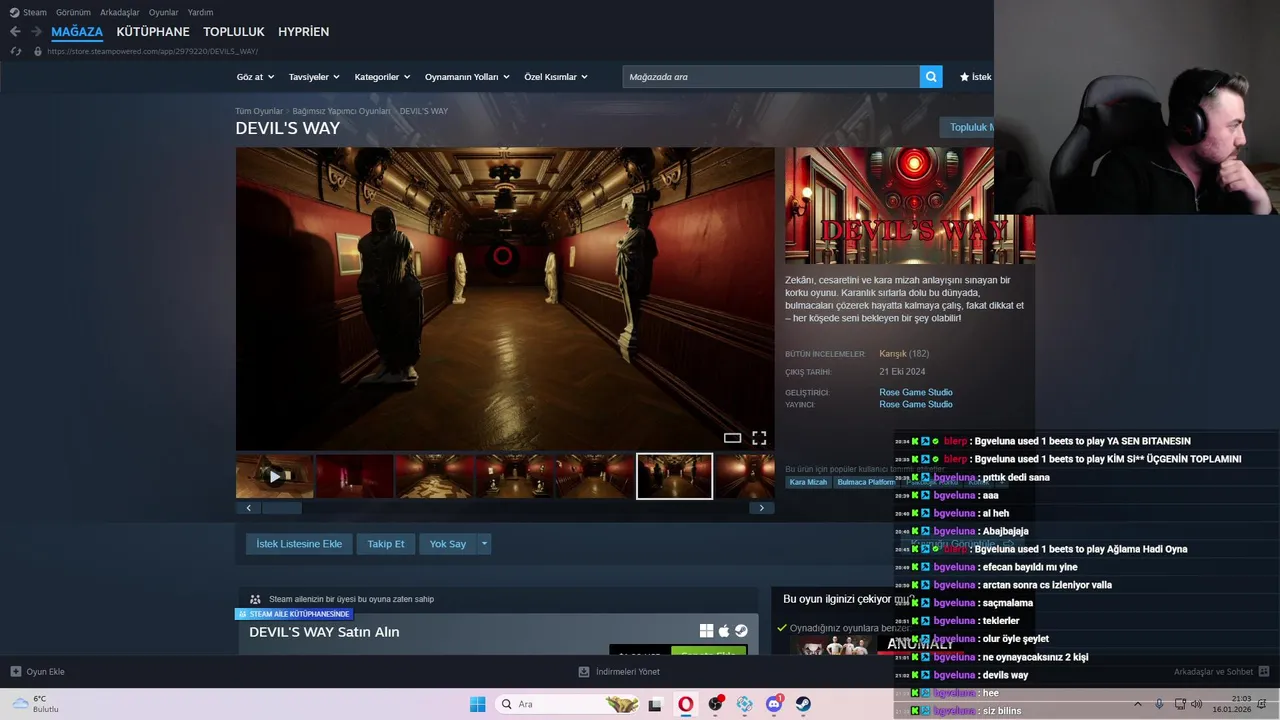
Task: Click the Kara Mizah tag
Action: (809, 482)
